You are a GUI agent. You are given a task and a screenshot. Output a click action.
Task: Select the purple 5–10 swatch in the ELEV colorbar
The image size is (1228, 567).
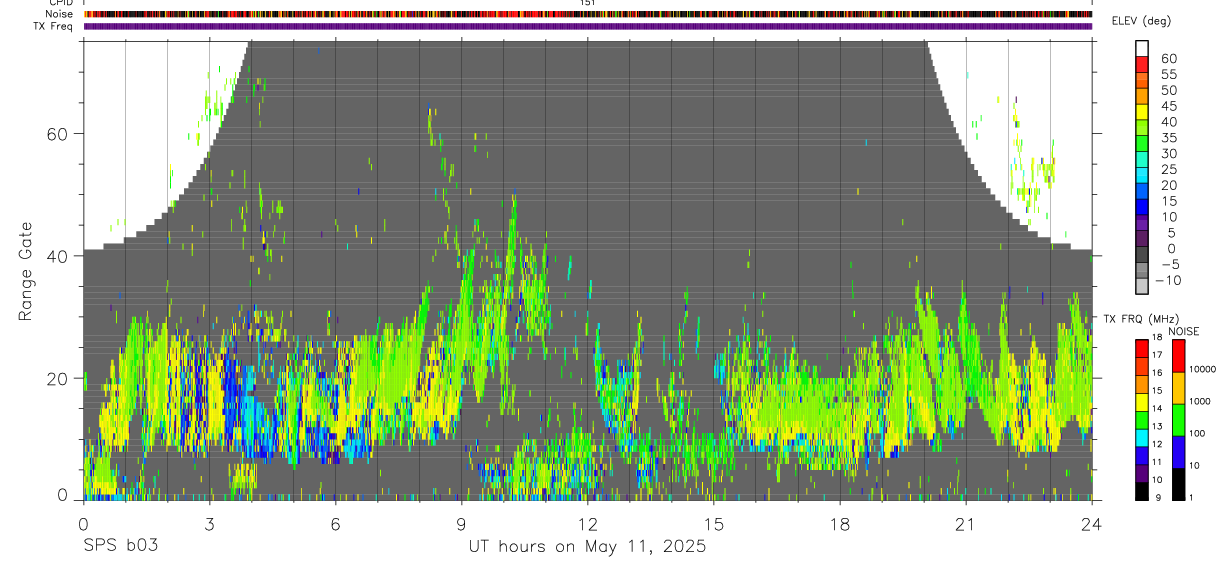(1142, 224)
